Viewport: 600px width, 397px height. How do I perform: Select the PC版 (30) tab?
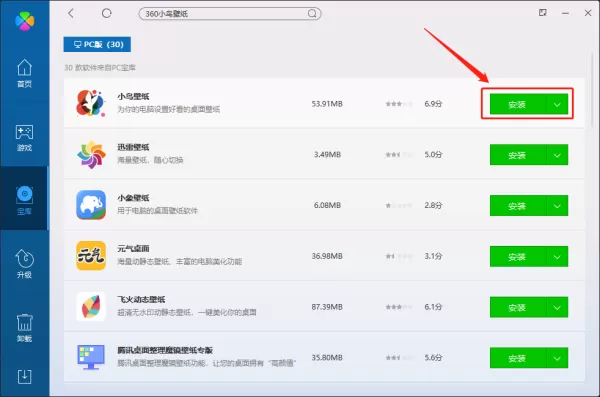[97, 44]
